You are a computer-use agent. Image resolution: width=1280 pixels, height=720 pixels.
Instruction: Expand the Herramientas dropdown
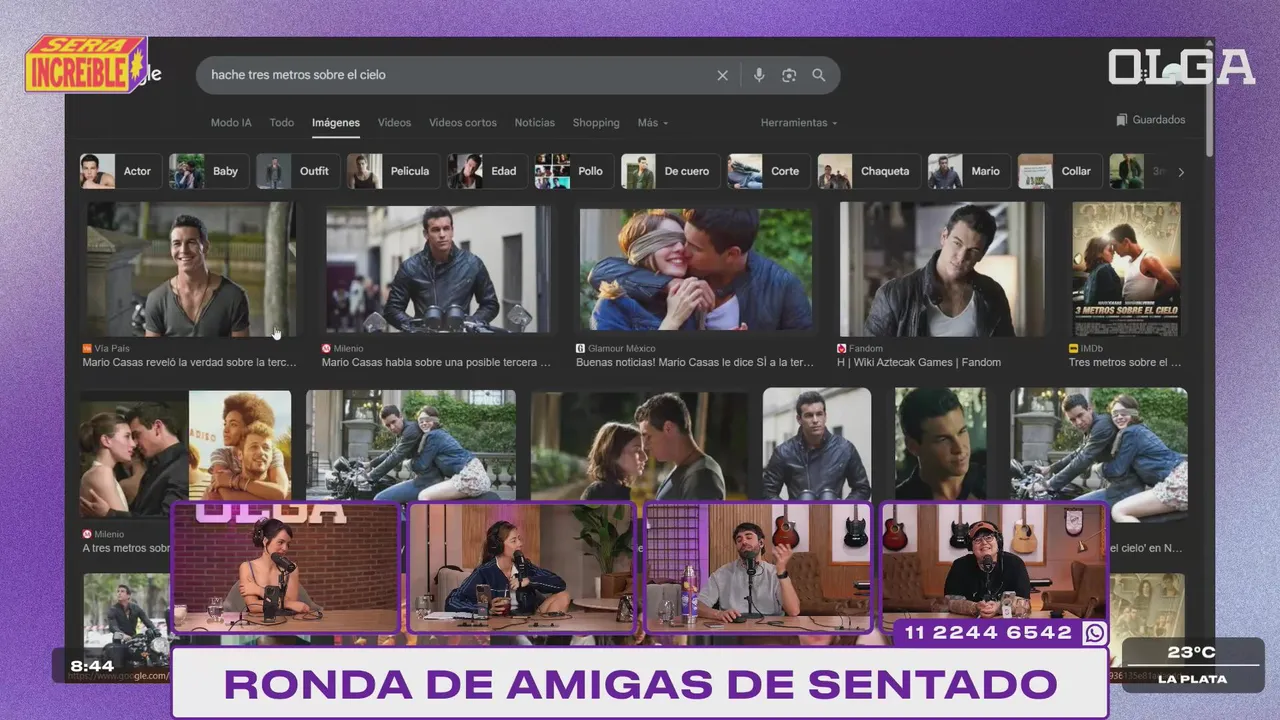pos(799,123)
